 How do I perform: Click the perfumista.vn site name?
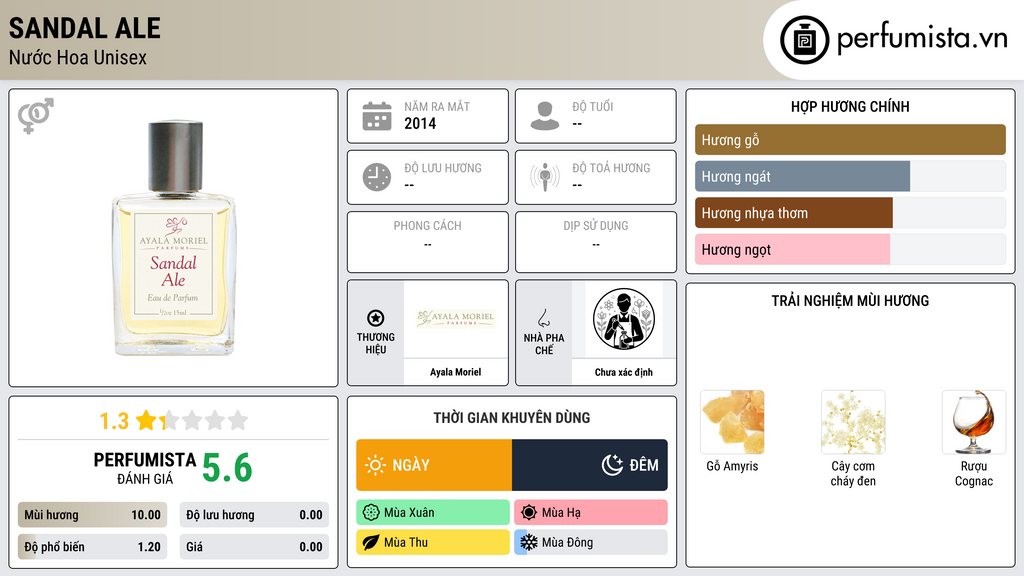[922, 39]
